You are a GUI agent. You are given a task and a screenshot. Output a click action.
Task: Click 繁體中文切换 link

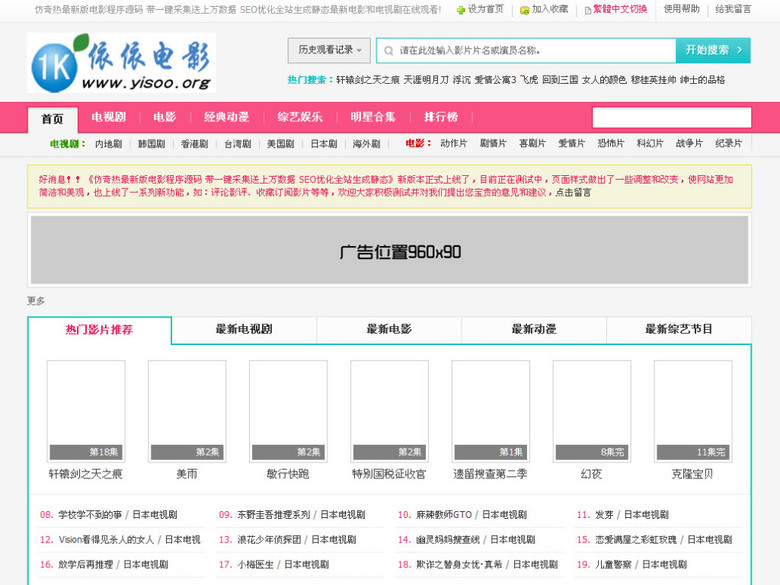620,9
